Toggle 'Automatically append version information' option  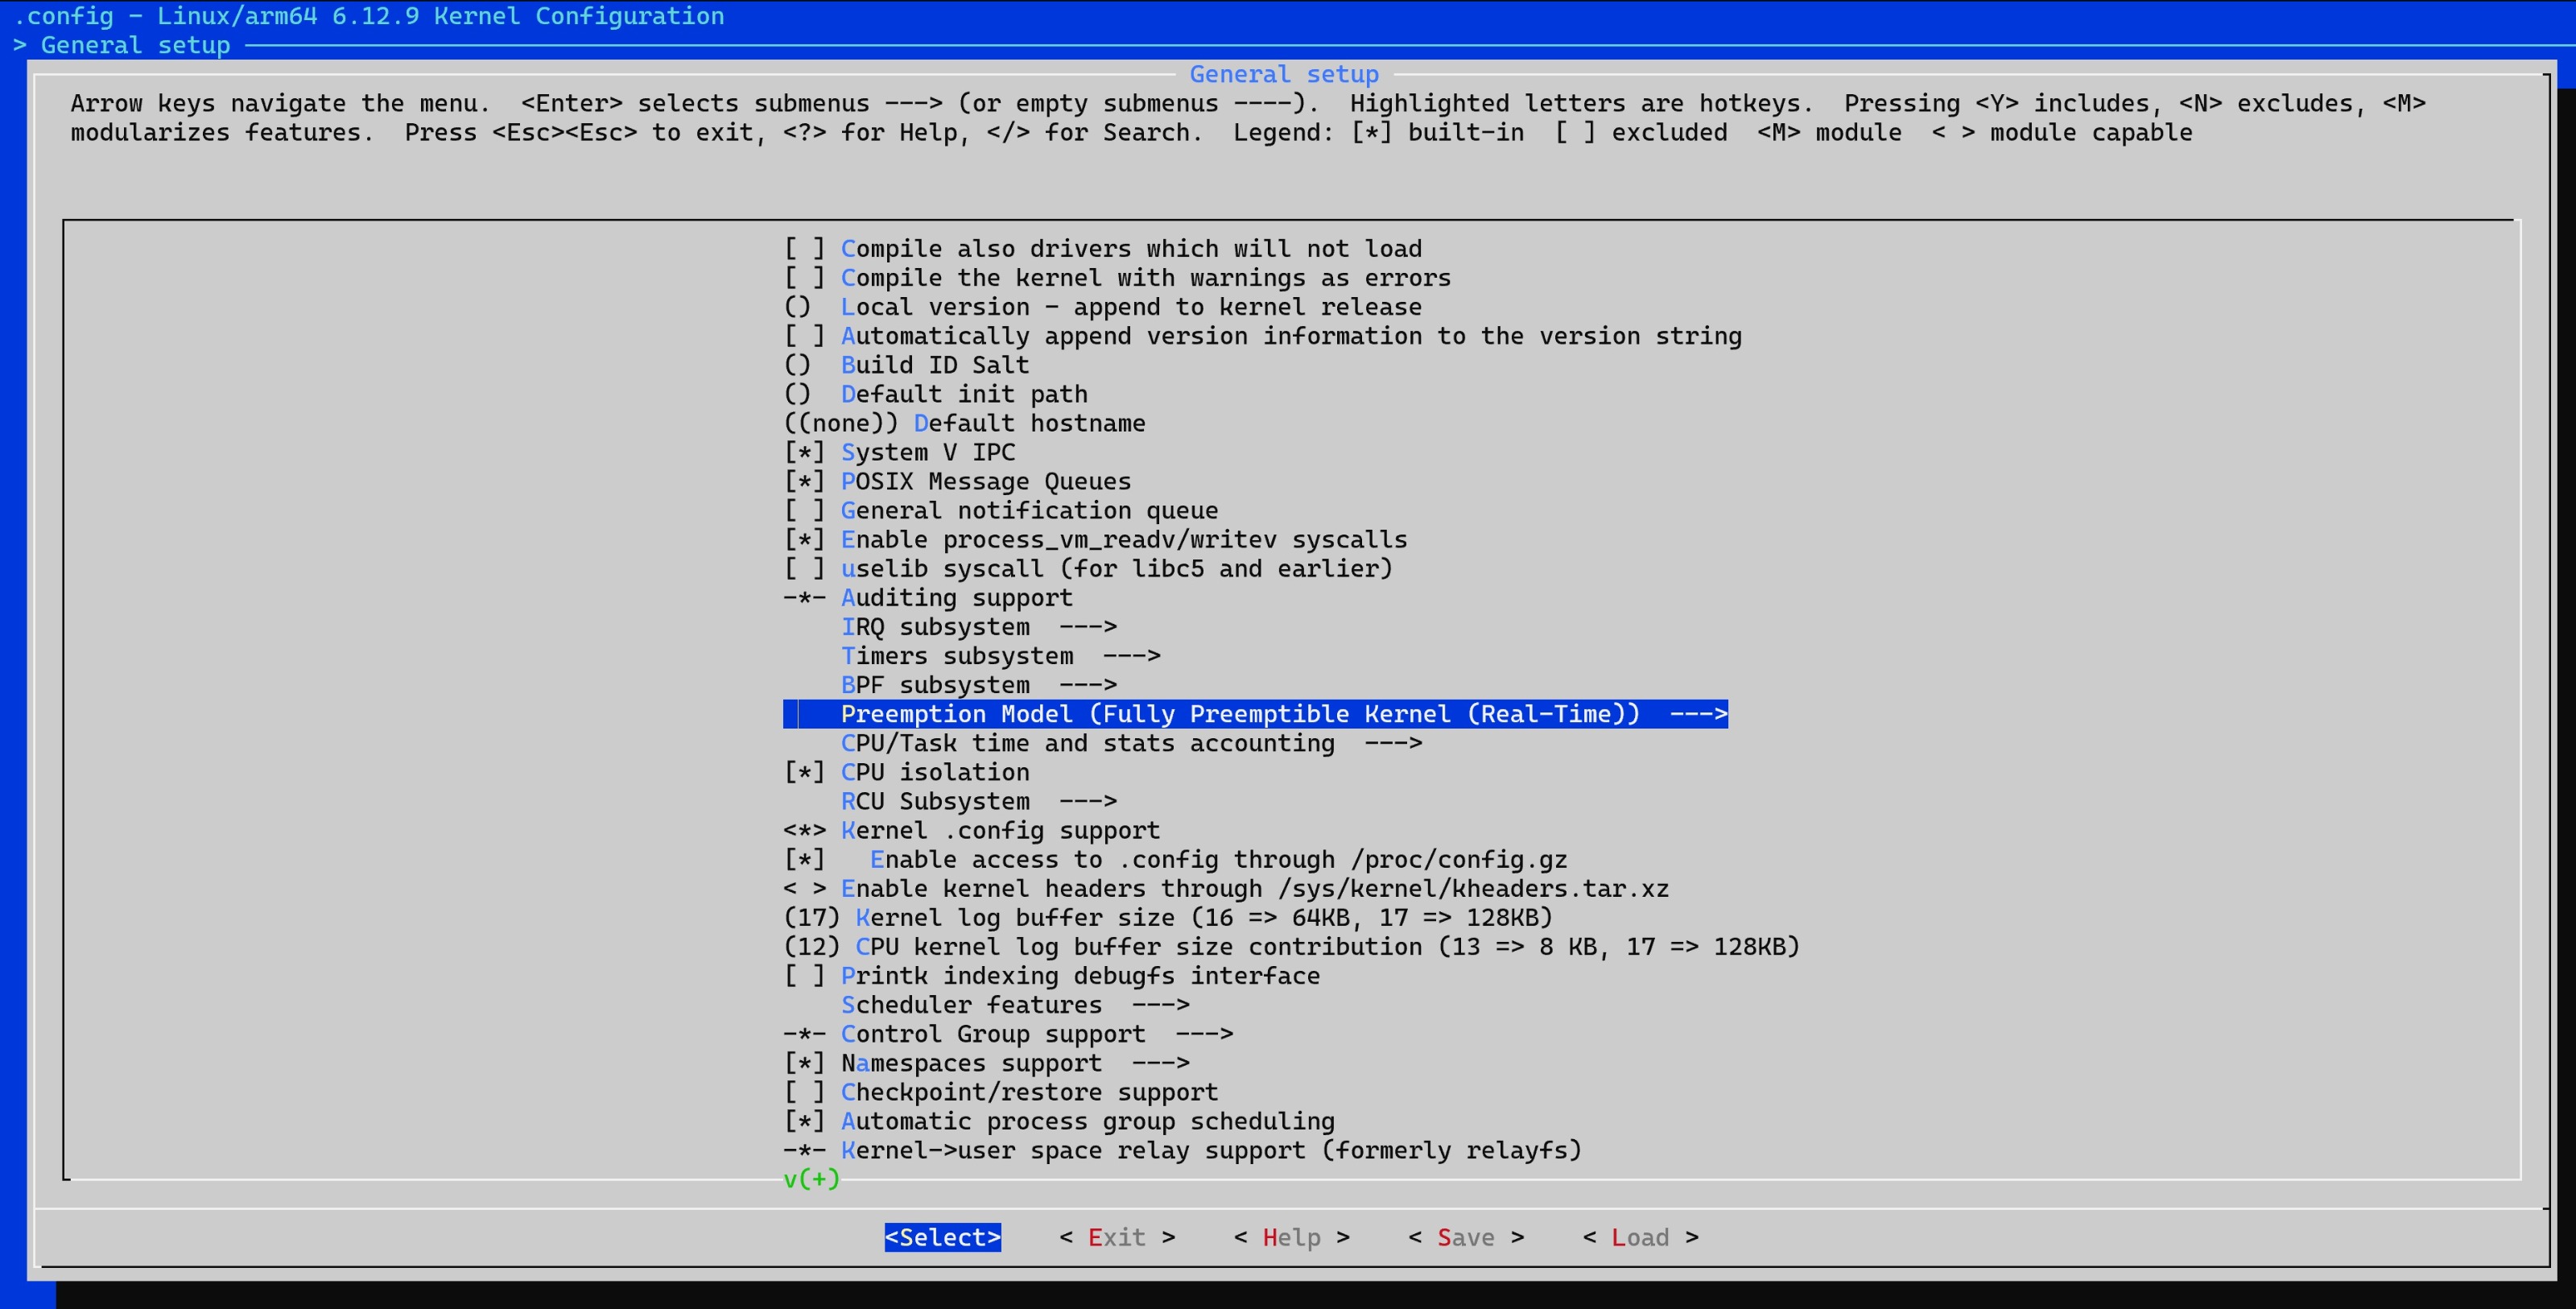1262,335
